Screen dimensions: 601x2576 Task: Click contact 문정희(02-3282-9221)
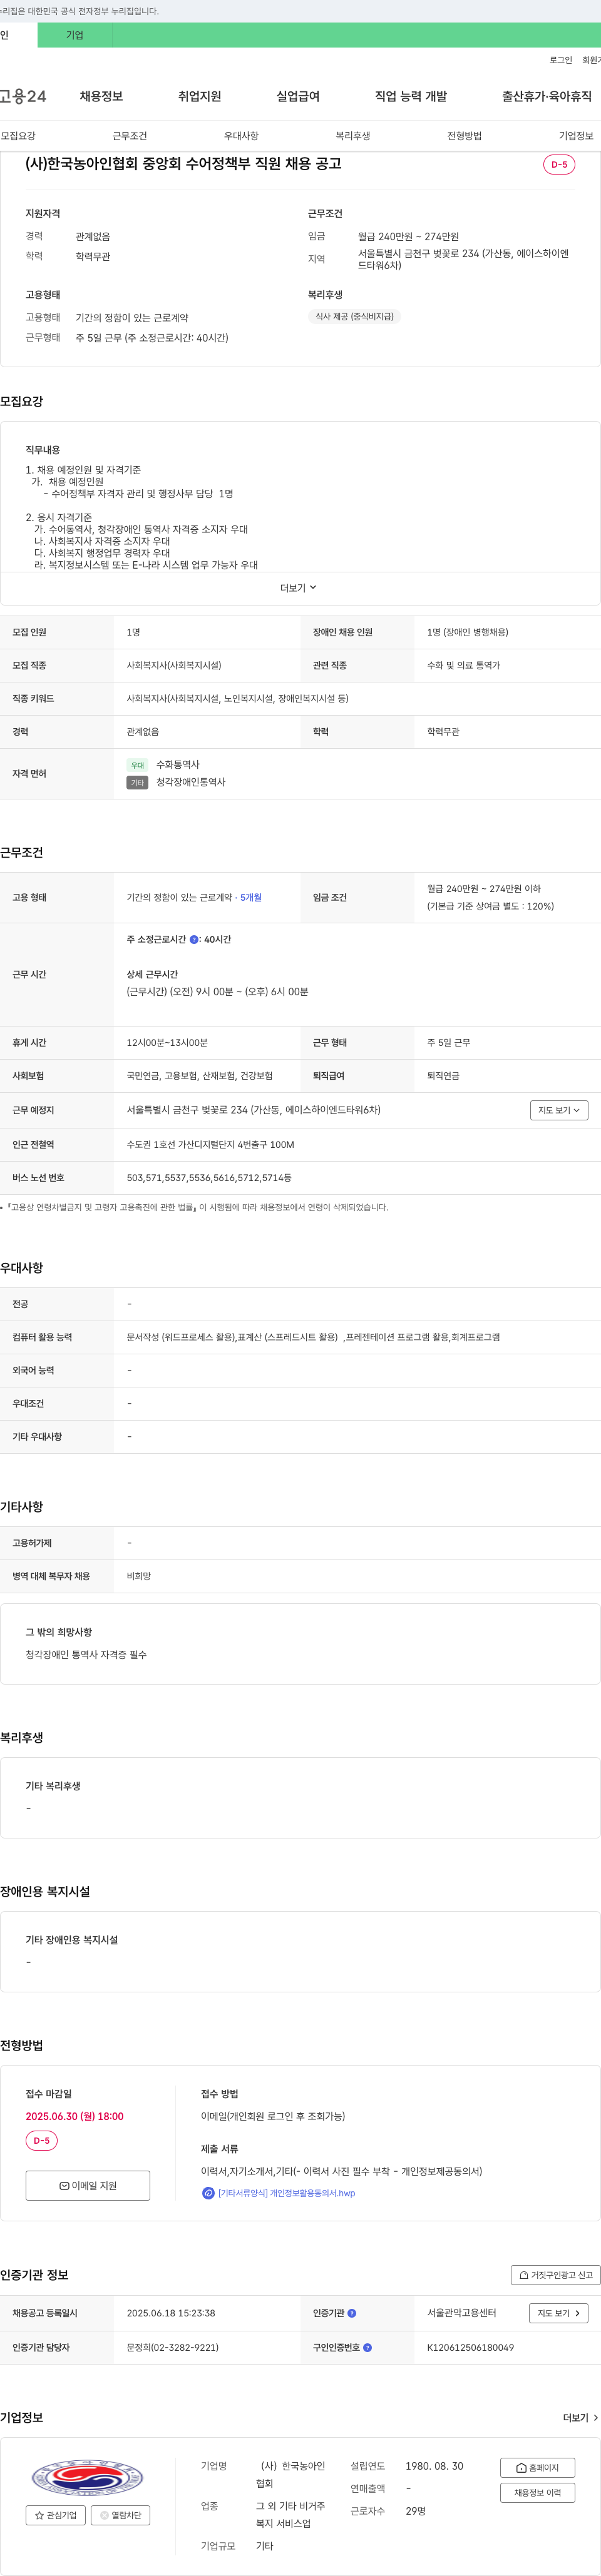(172, 2347)
